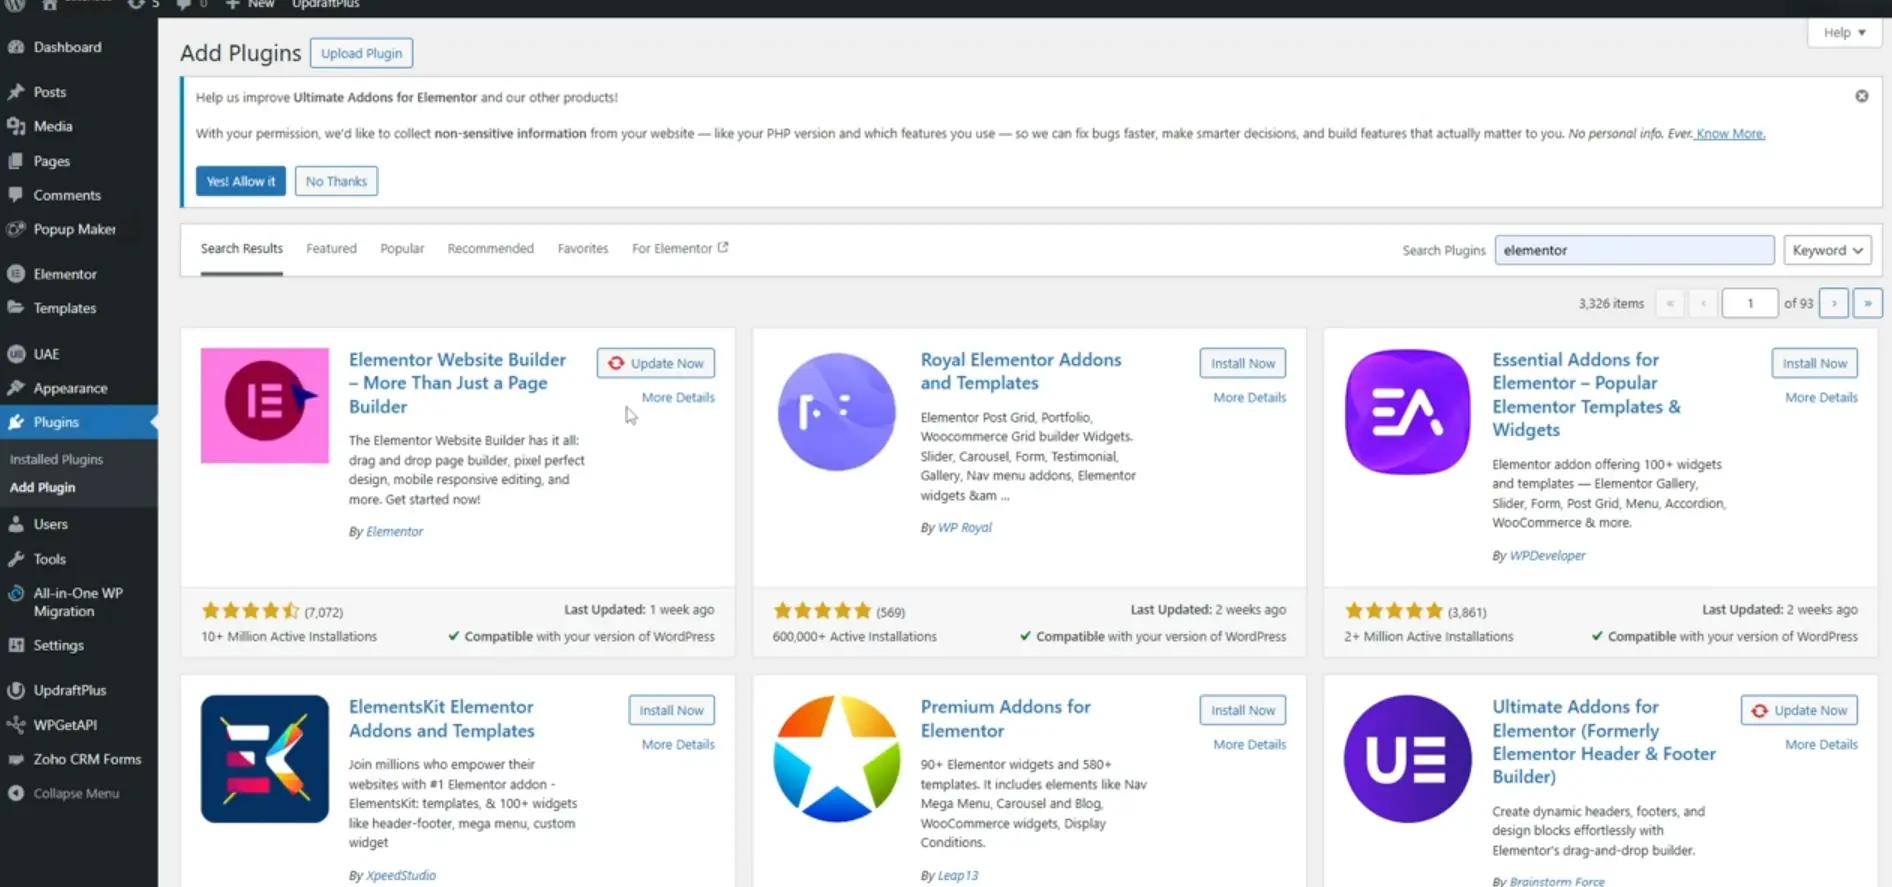Open the Dashboard menu icon
This screenshot has width=1892, height=887.
[x=16, y=47]
